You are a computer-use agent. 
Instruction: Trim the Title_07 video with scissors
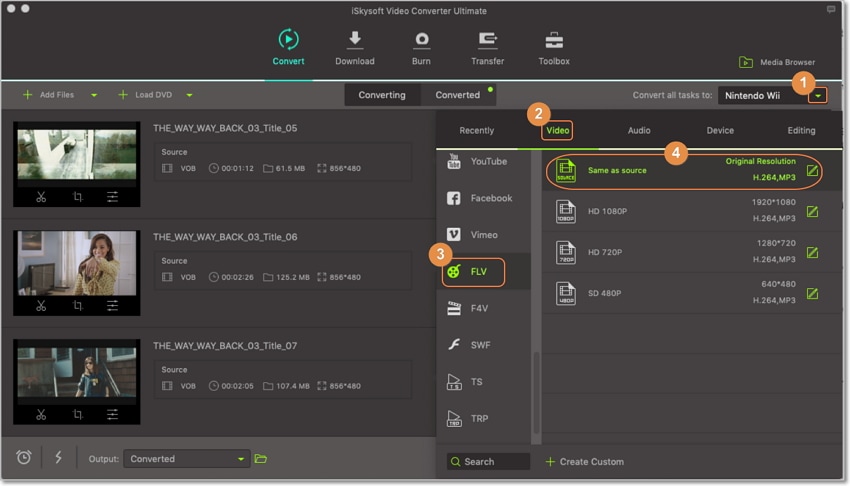point(41,414)
